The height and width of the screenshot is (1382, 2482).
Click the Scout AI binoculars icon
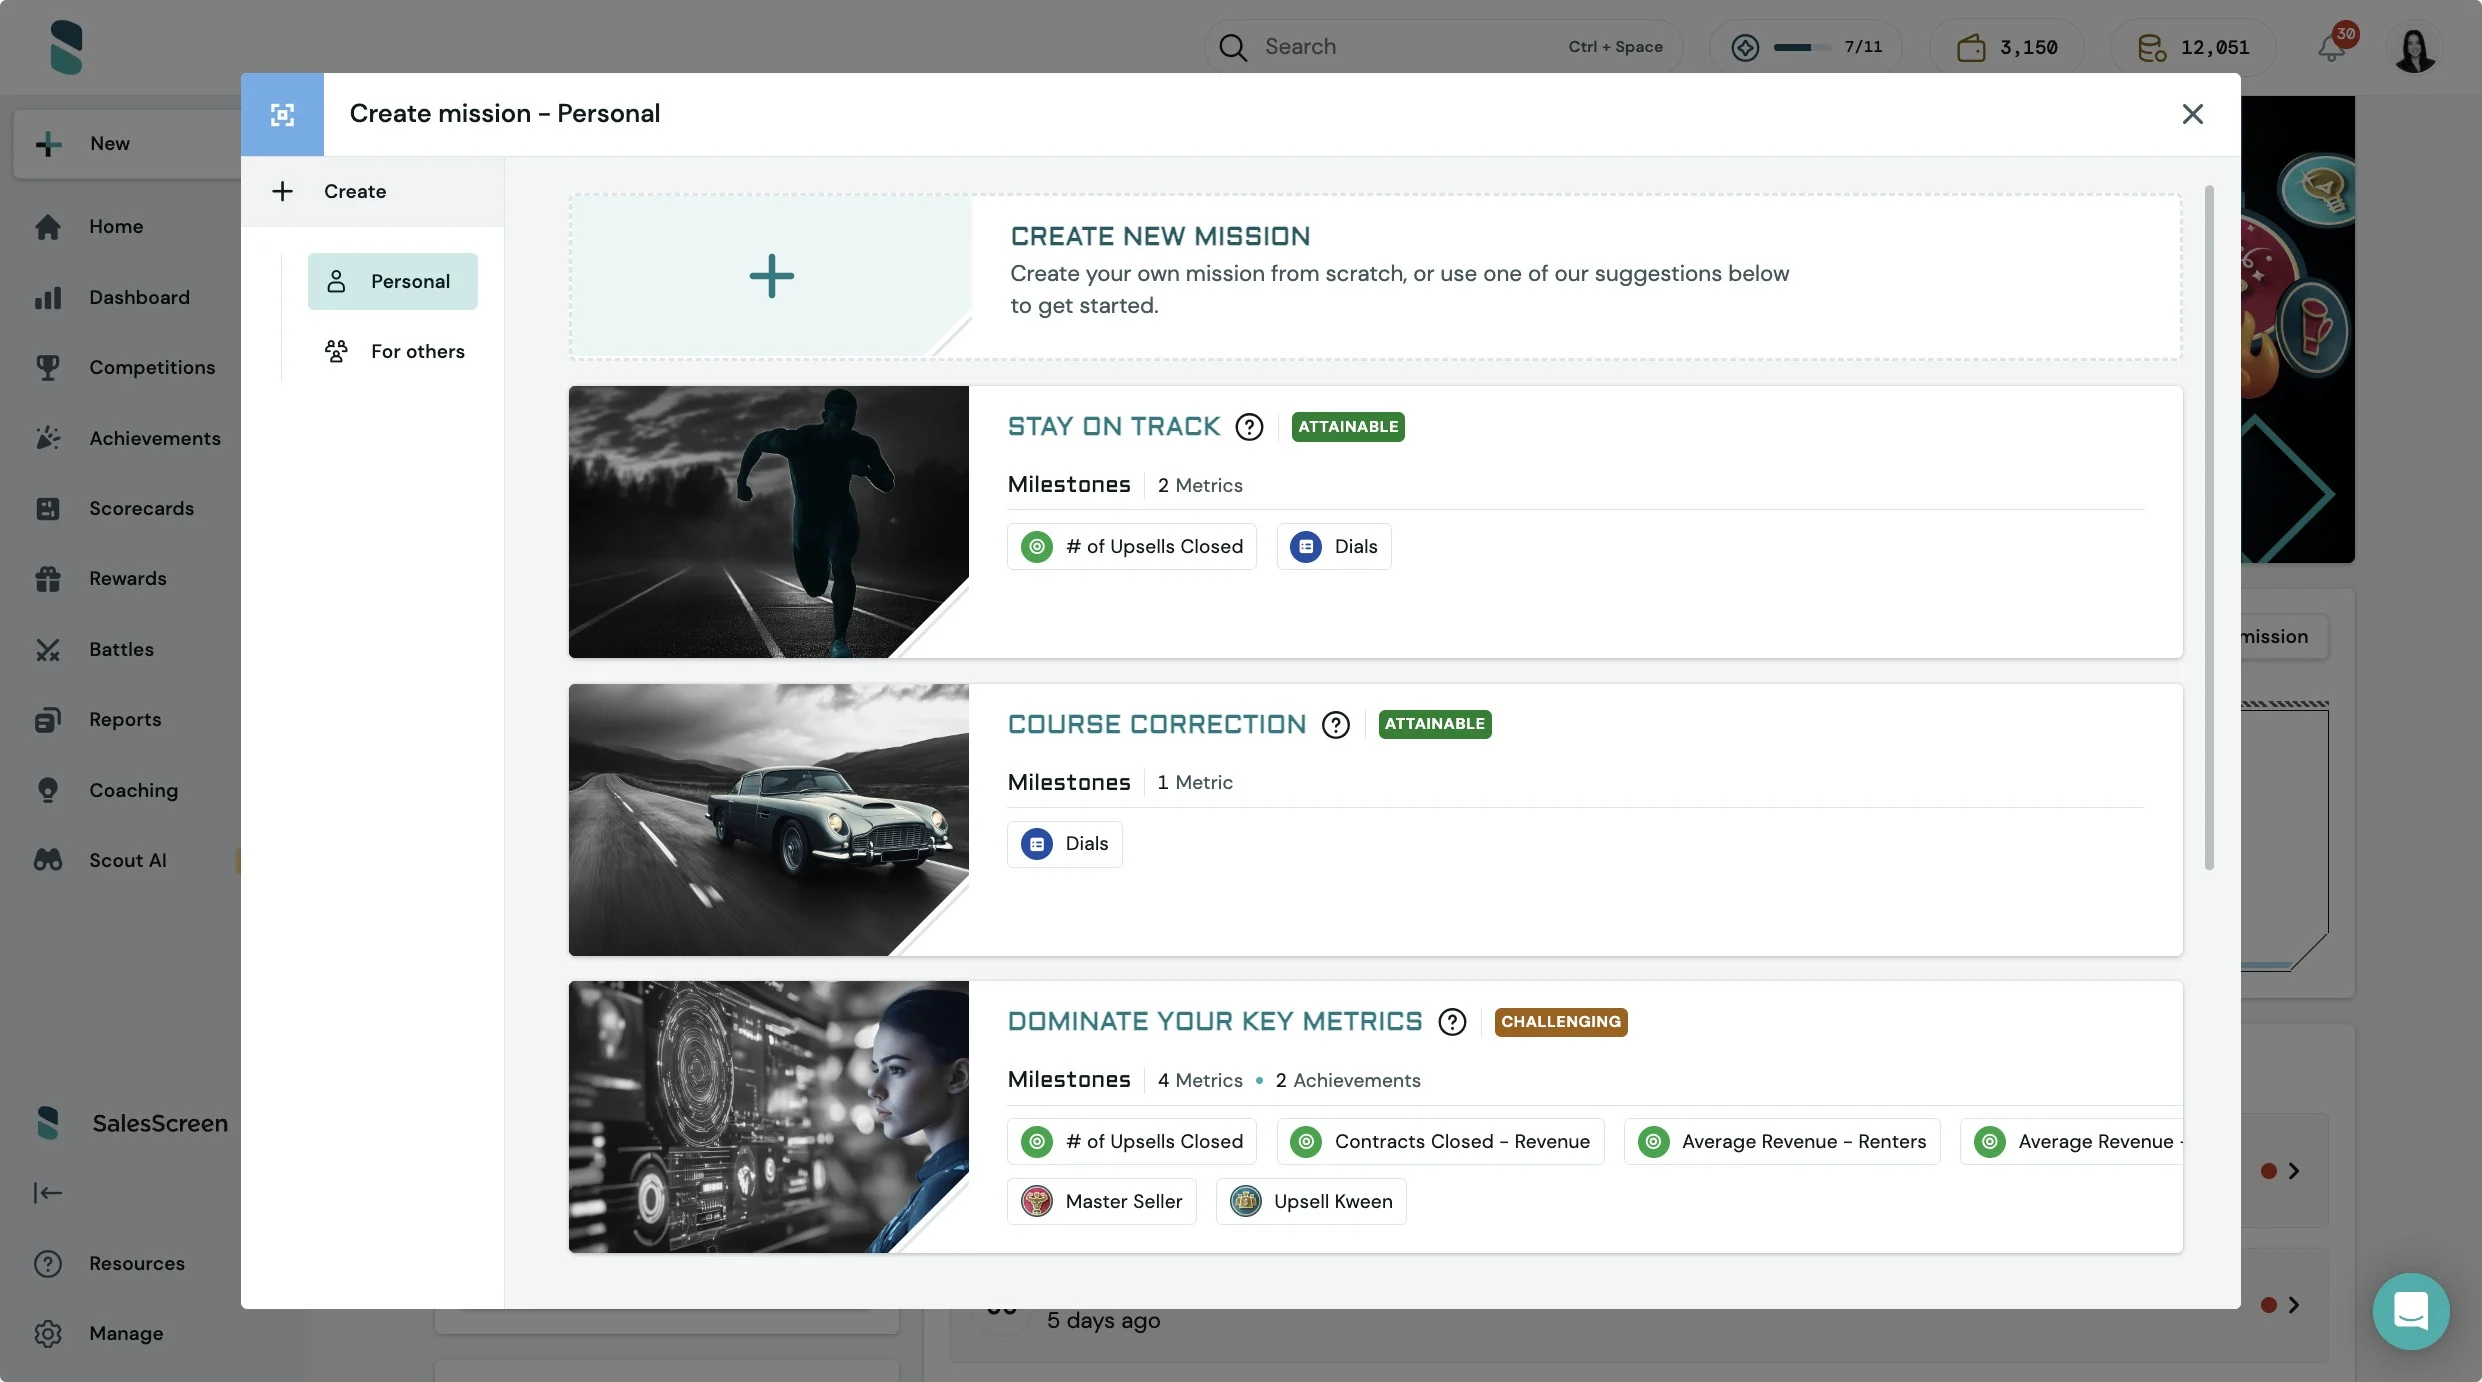point(48,861)
